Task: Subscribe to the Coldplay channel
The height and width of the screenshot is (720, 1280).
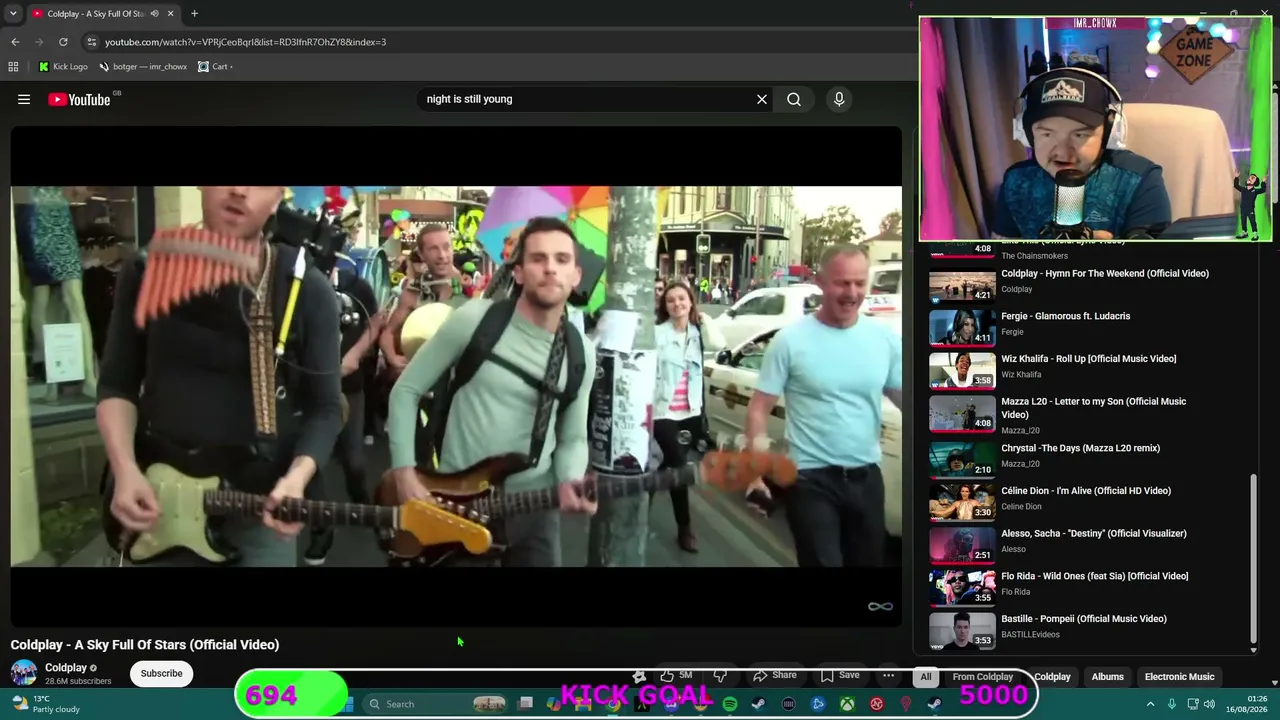Action: [x=161, y=674]
